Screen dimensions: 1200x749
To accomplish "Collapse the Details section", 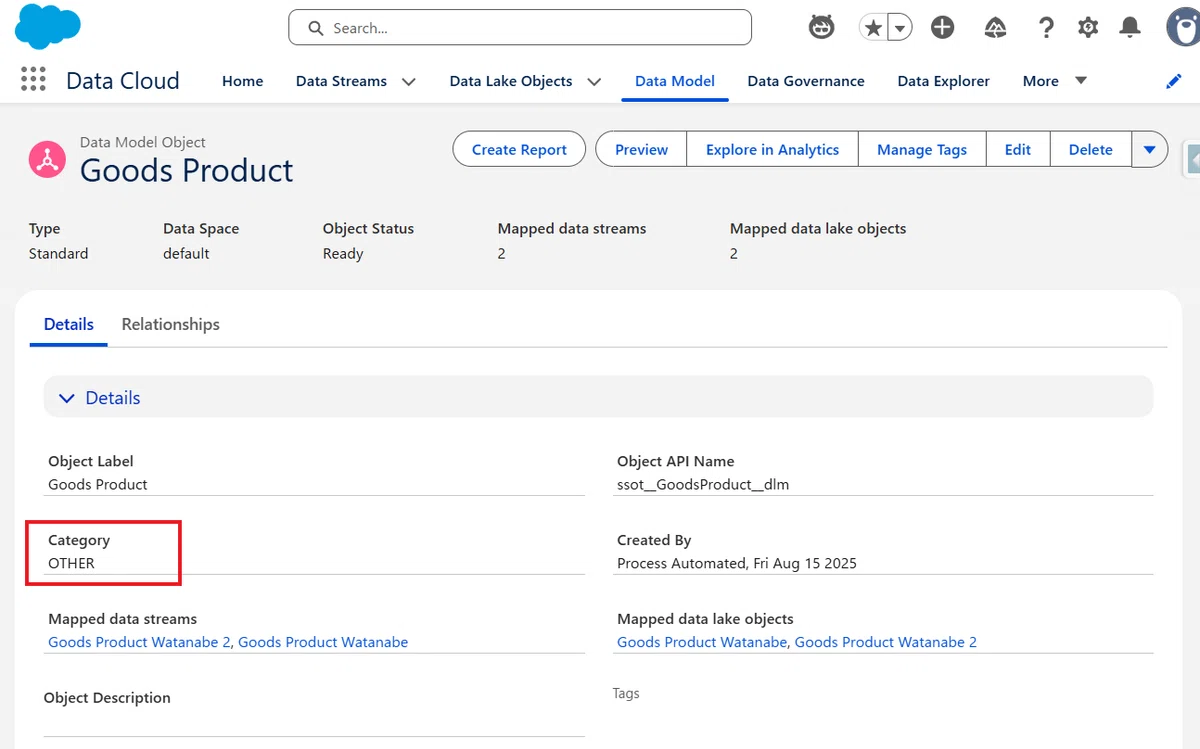I will coord(598,397).
